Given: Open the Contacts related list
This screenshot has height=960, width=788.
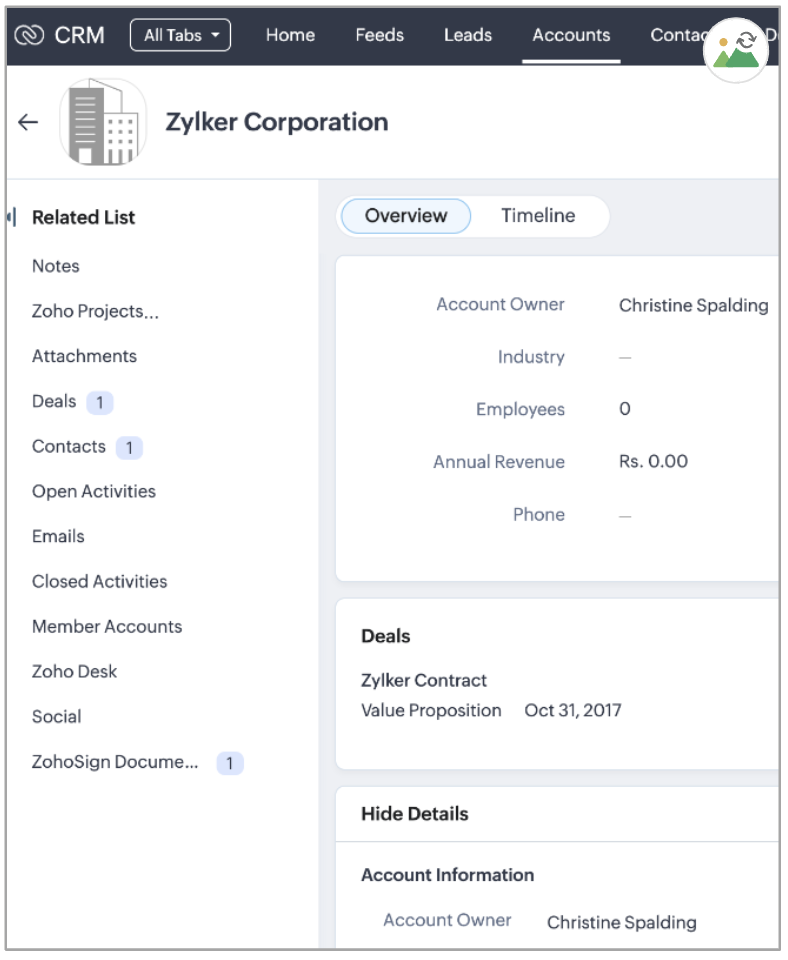Looking at the screenshot, I should [x=68, y=447].
